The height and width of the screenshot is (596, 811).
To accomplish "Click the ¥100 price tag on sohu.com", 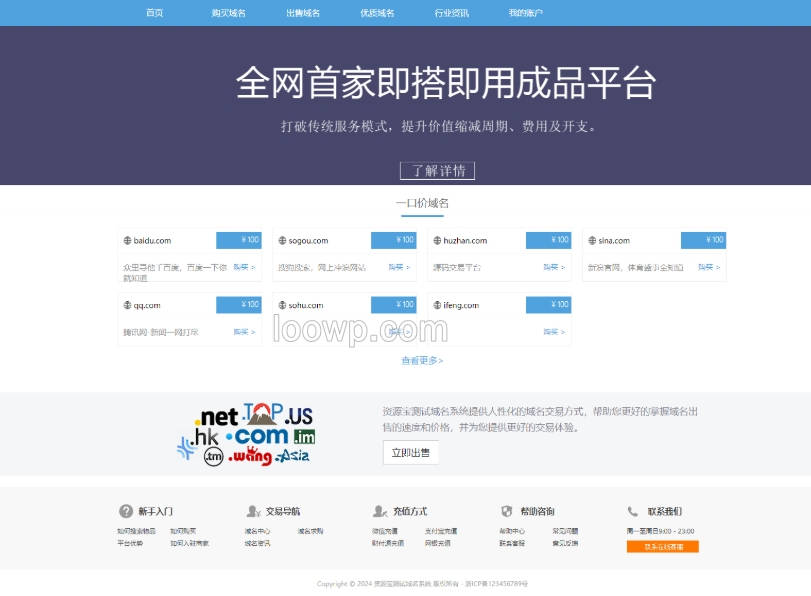I will [394, 305].
